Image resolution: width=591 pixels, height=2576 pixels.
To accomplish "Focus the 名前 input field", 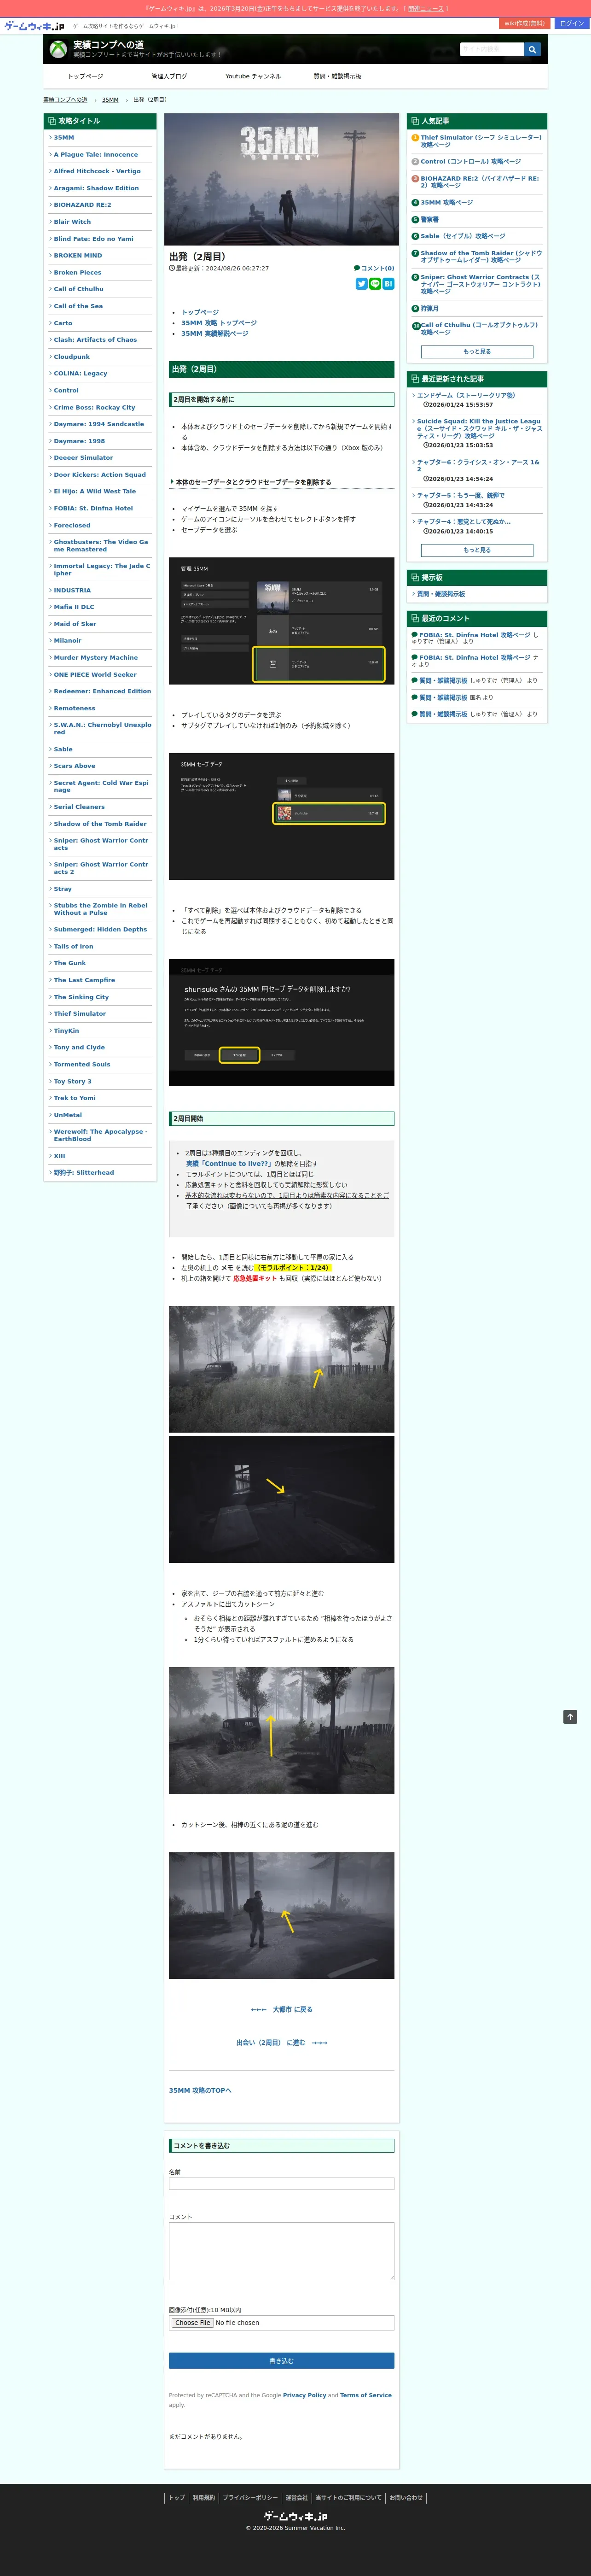I will [x=281, y=2184].
